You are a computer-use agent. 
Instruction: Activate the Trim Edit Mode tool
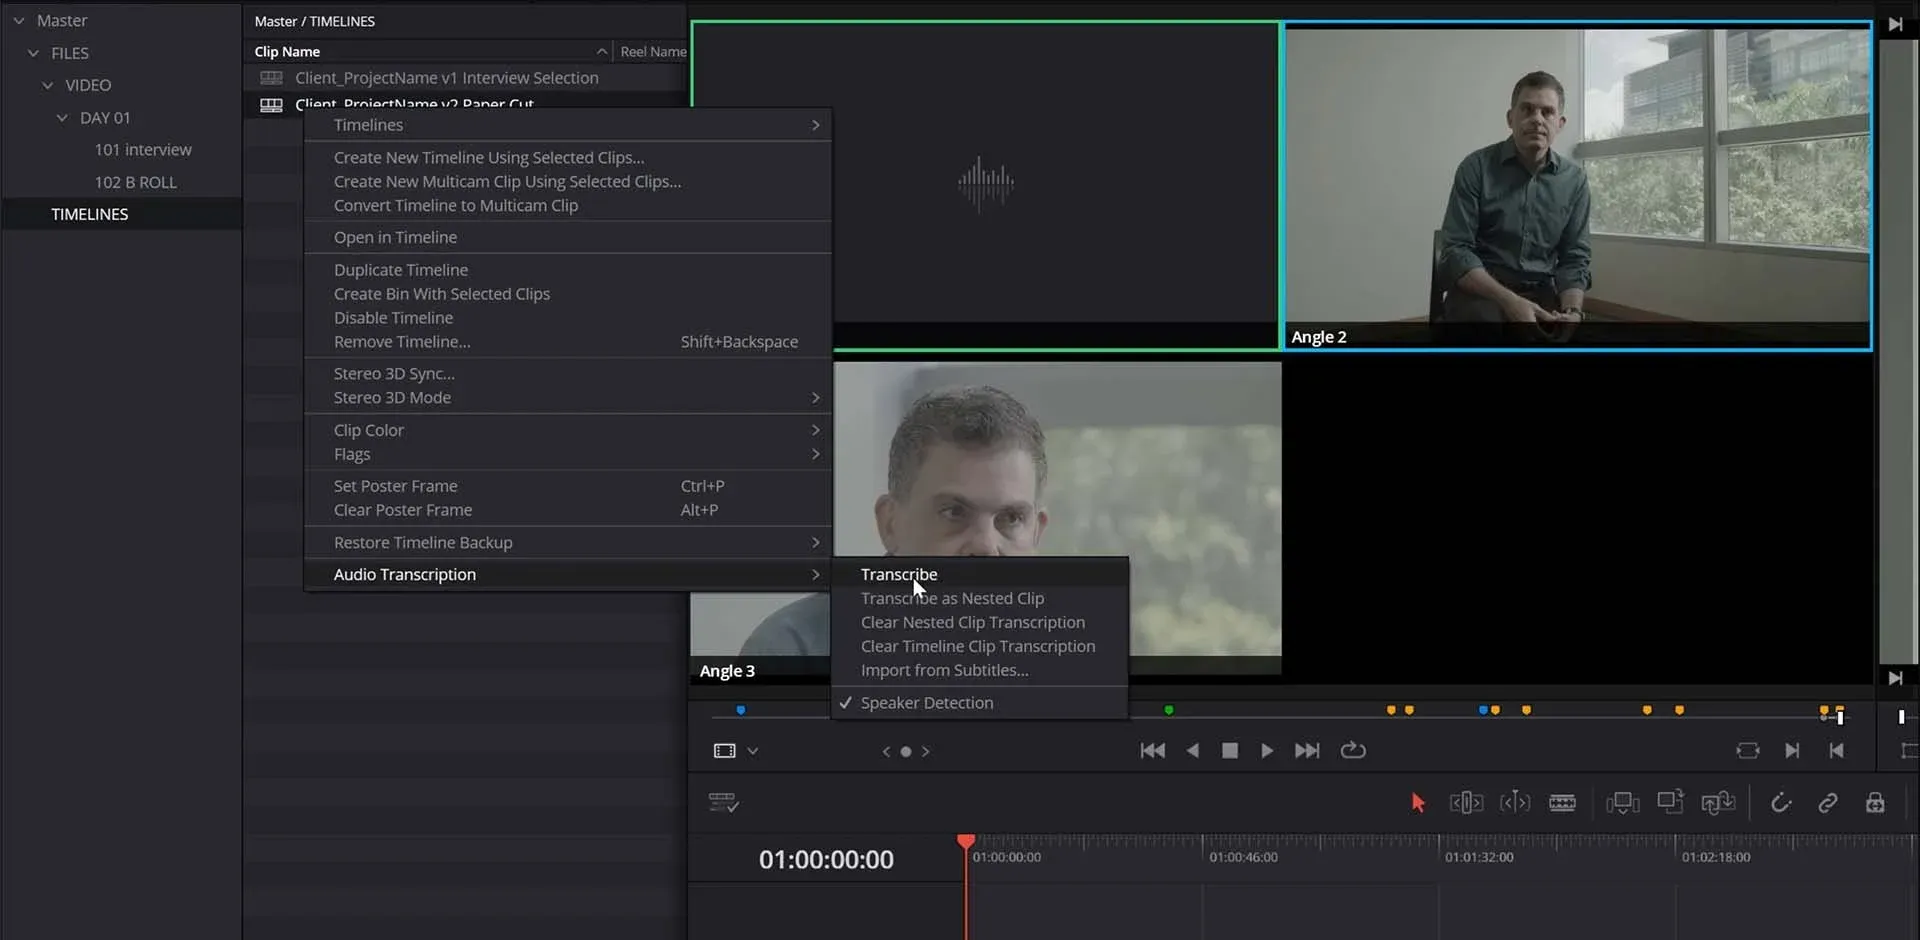pos(1466,803)
